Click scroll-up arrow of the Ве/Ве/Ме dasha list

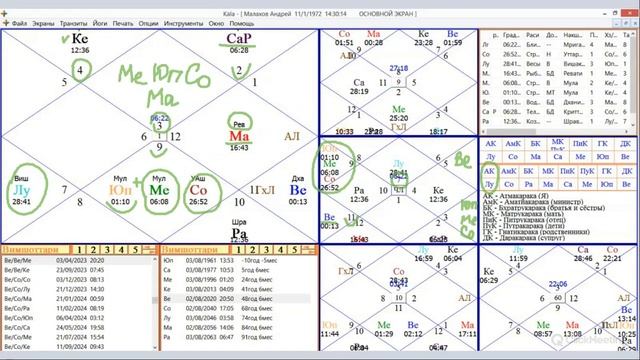tap(155, 259)
